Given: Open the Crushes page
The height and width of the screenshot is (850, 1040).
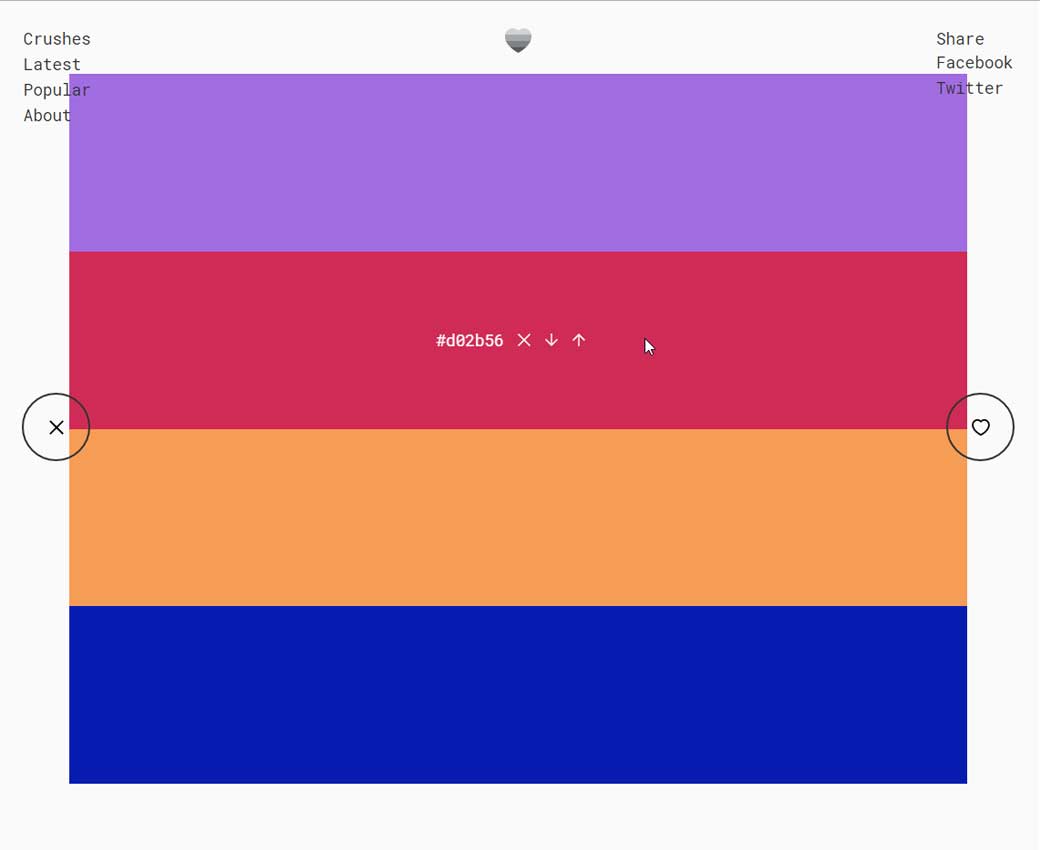Looking at the screenshot, I should pos(57,39).
